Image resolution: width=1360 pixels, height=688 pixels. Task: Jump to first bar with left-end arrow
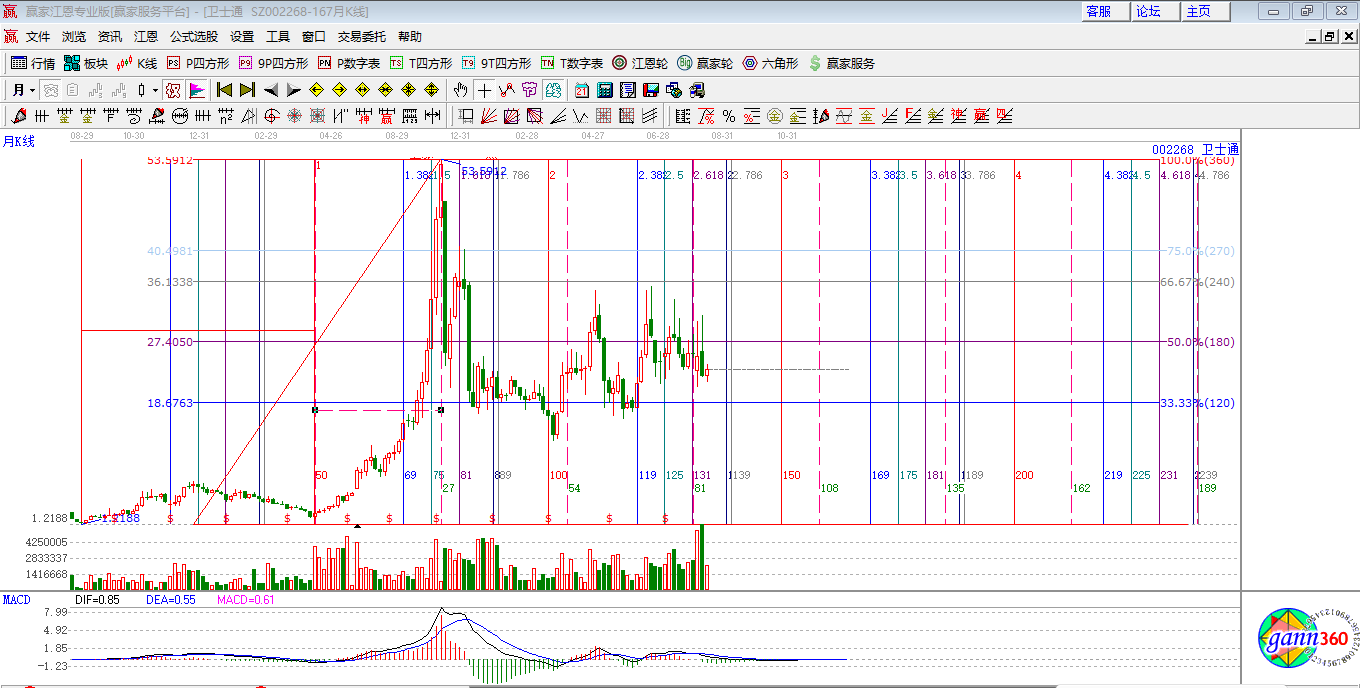coord(225,90)
